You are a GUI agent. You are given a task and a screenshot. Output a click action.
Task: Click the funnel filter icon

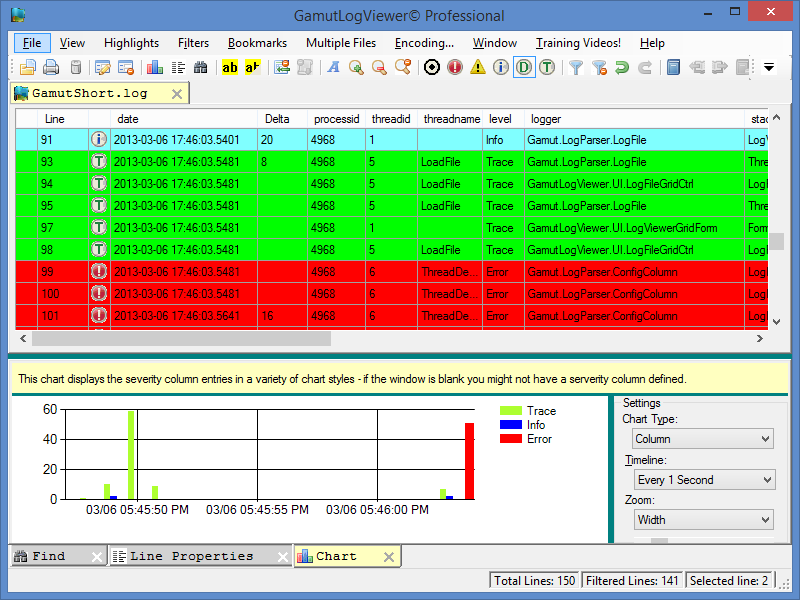coord(576,67)
